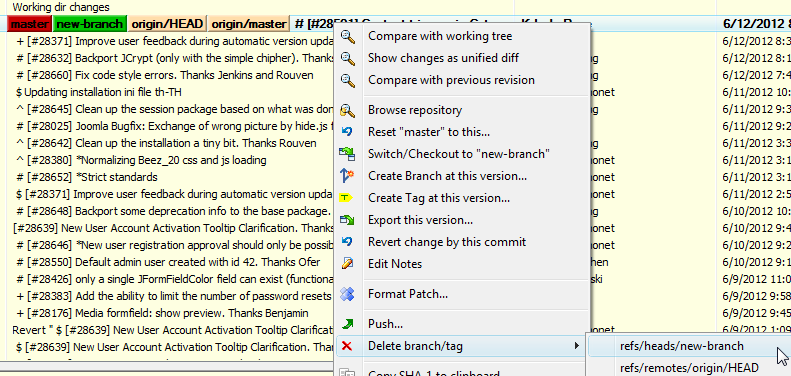
Task: Select the Working dir changes row
Action: click(396, 8)
